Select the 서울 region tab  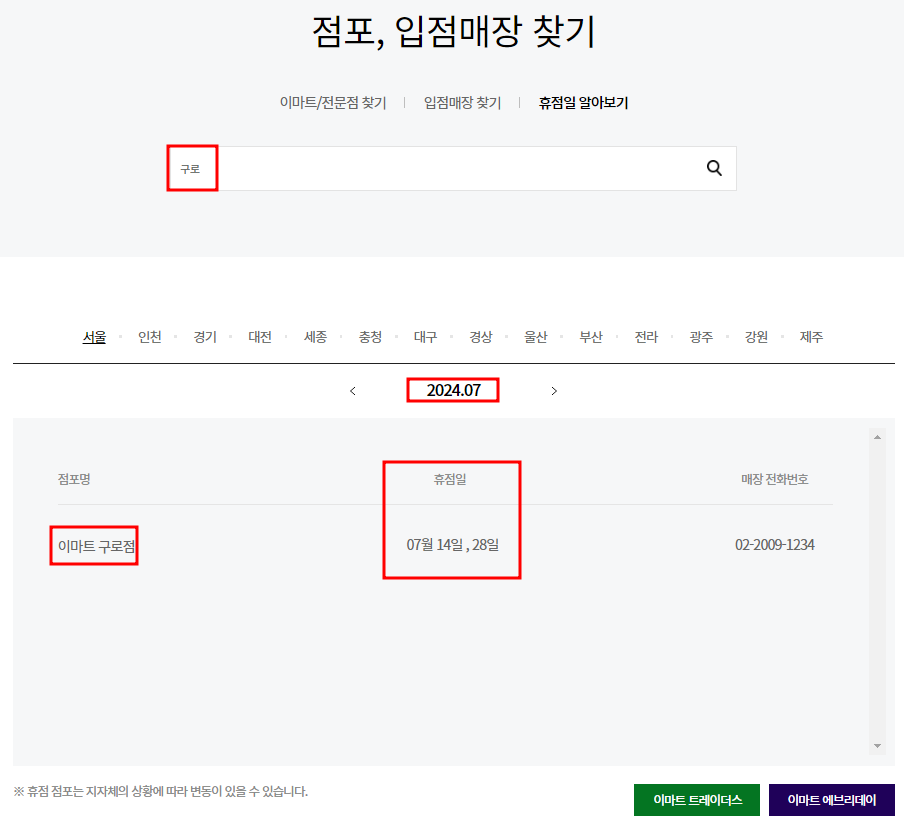94,337
